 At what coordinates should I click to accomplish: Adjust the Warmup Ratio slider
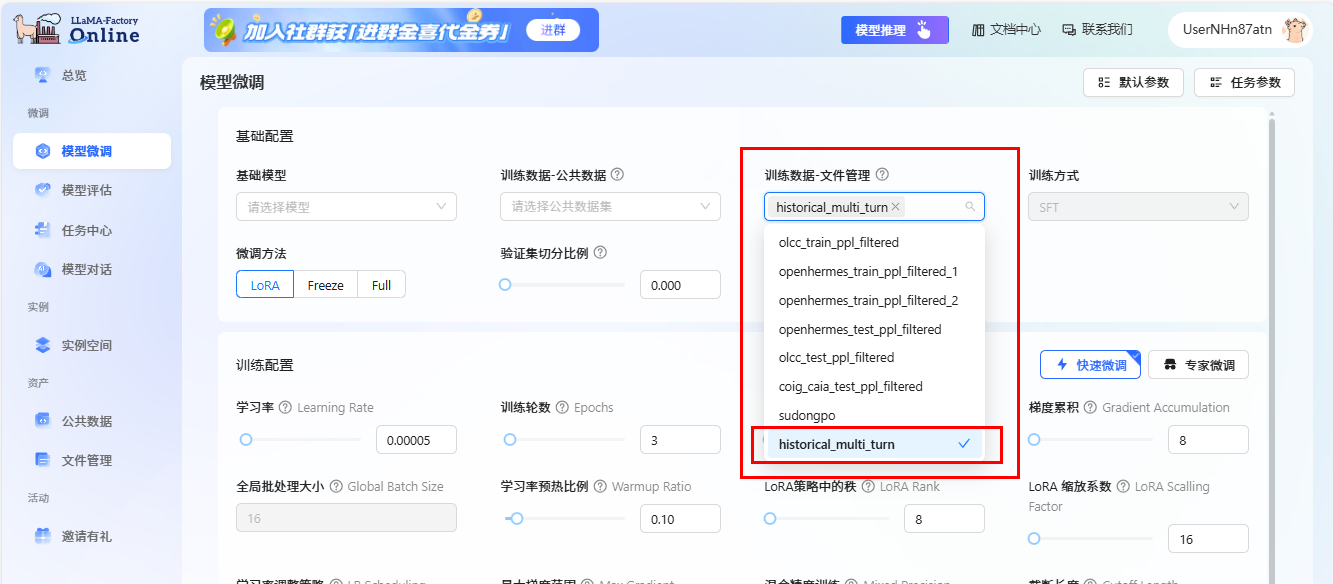517,519
